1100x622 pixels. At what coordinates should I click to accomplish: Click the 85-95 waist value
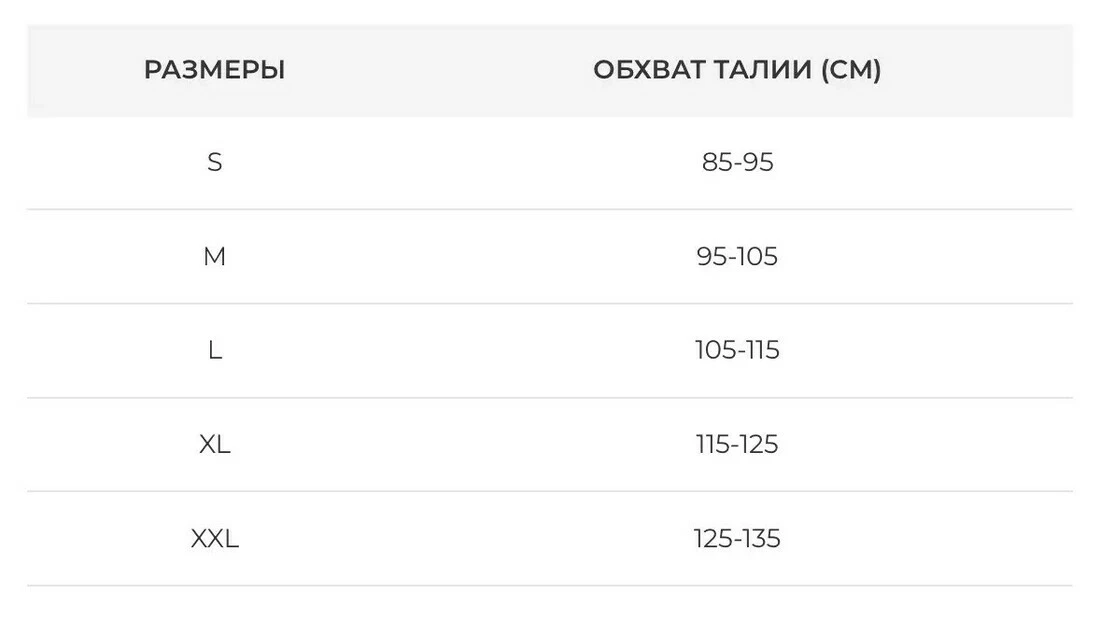point(737,162)
